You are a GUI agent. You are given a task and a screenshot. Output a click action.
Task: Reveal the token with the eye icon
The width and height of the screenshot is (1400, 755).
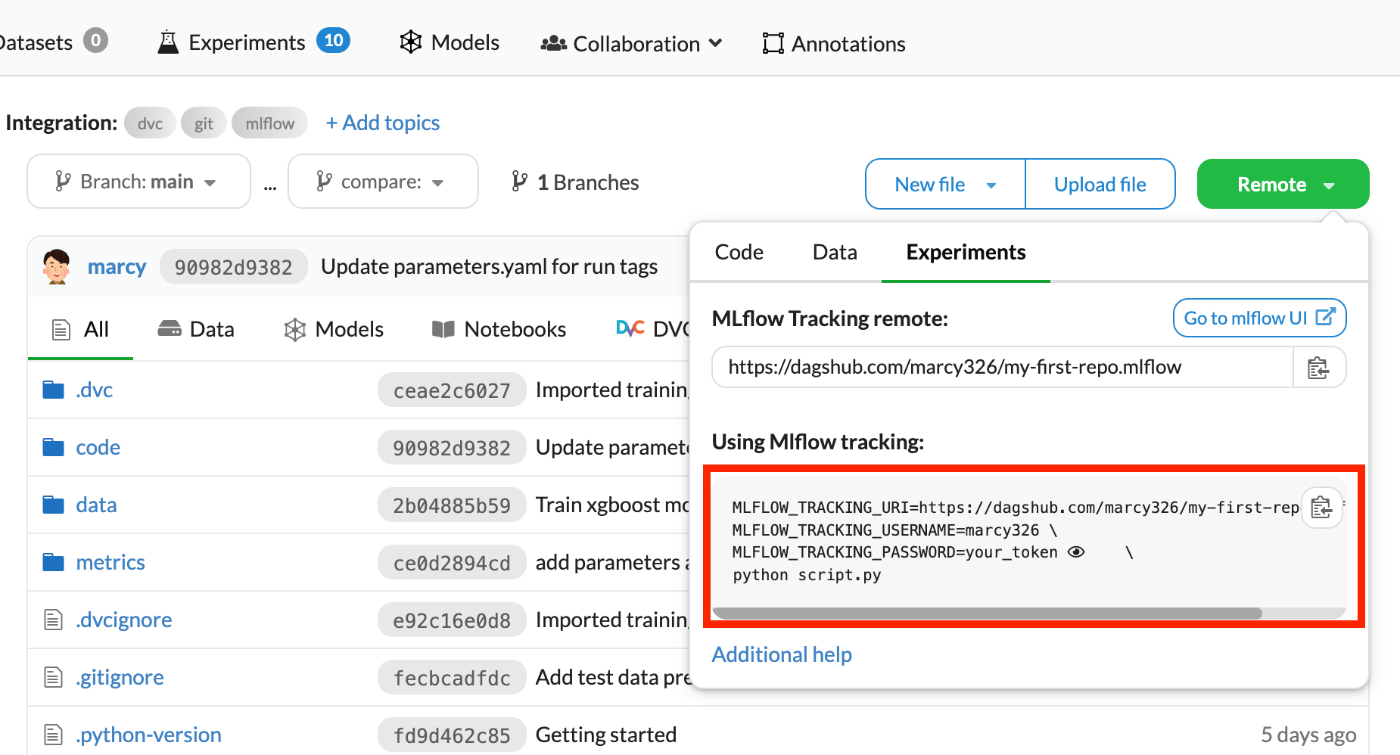pyautogui.click(x=1076, y=552)
